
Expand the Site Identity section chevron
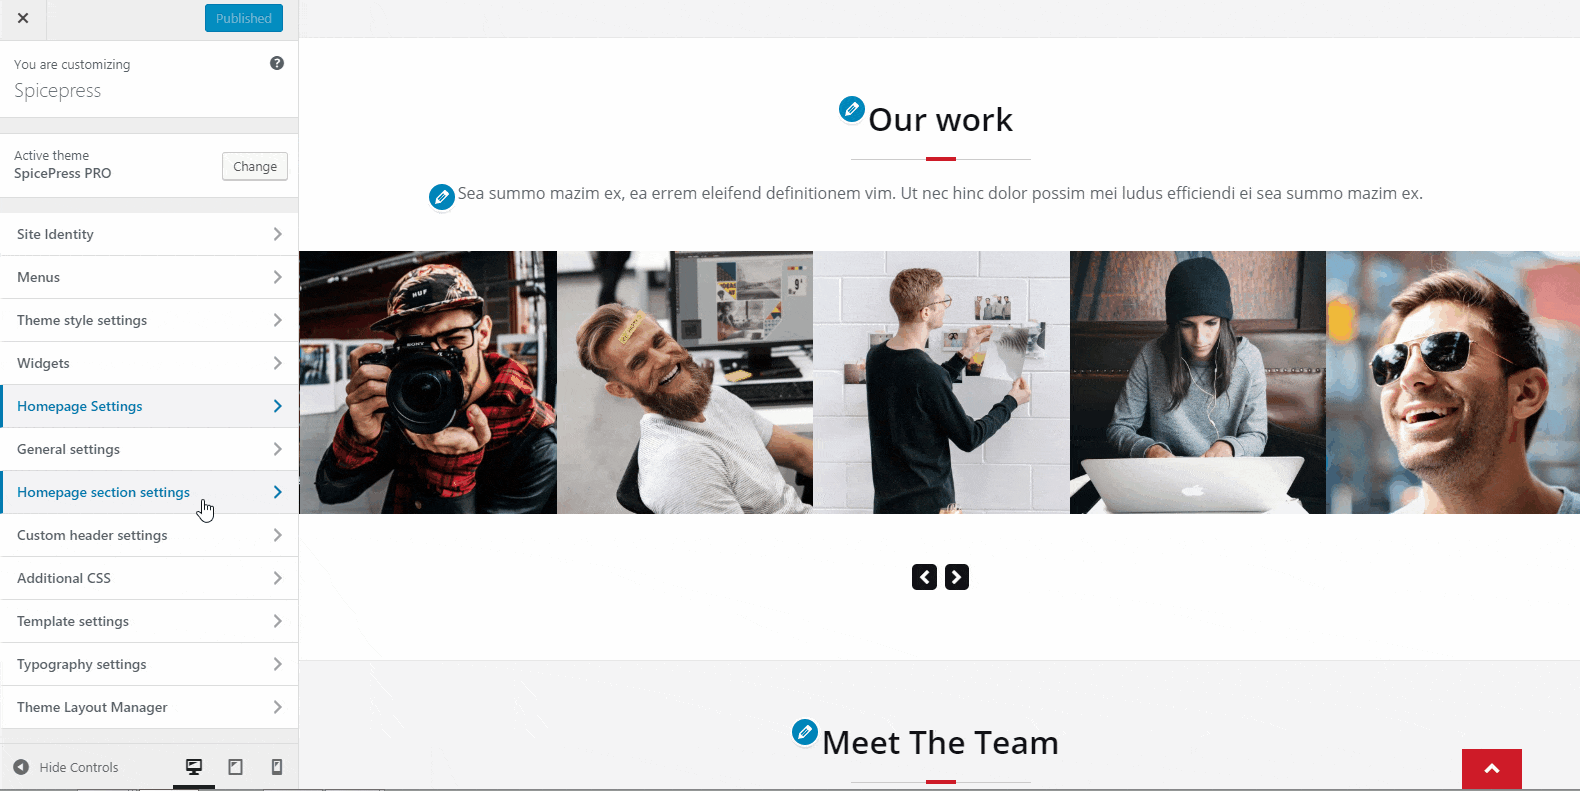[x=277, y=234]
